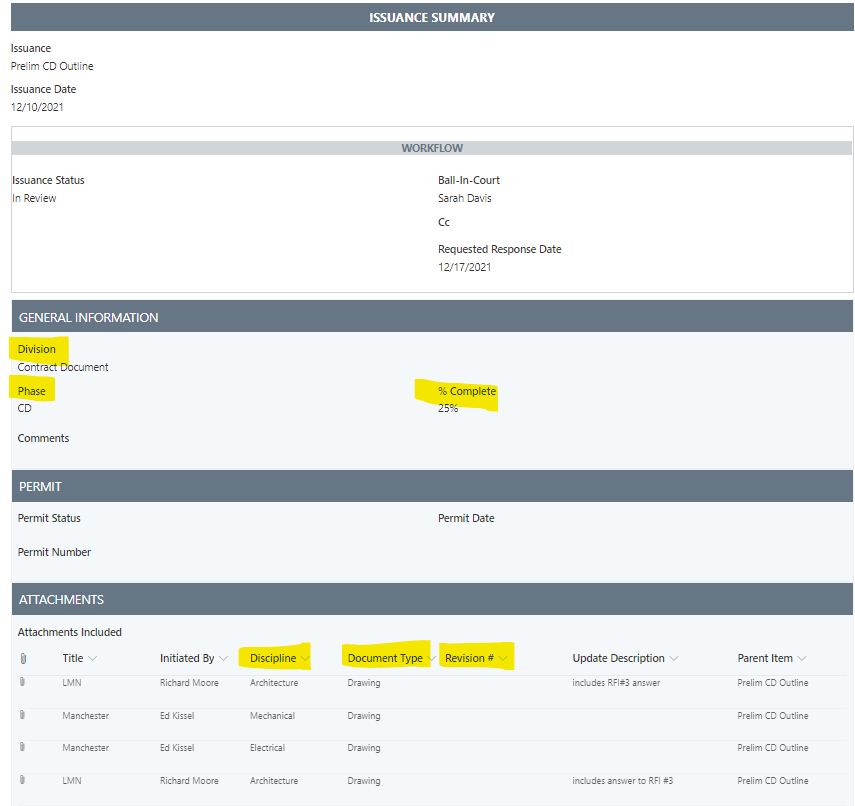Image resolution: width=855 pixels, height=806 pixels.
Task: Open the Revision # column dropdown
Action: pos(503,658)
